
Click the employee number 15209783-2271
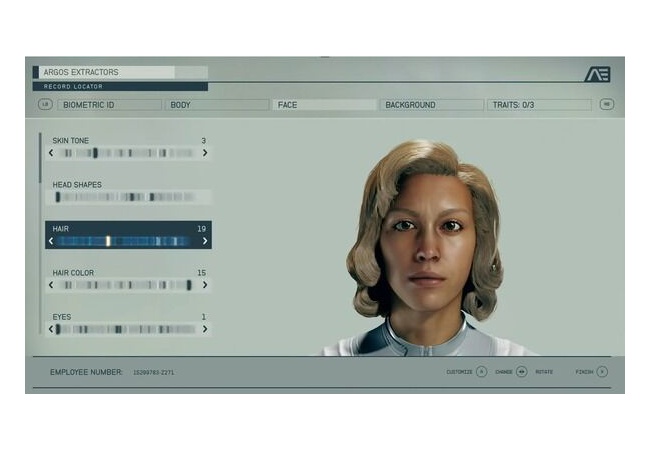153,373
